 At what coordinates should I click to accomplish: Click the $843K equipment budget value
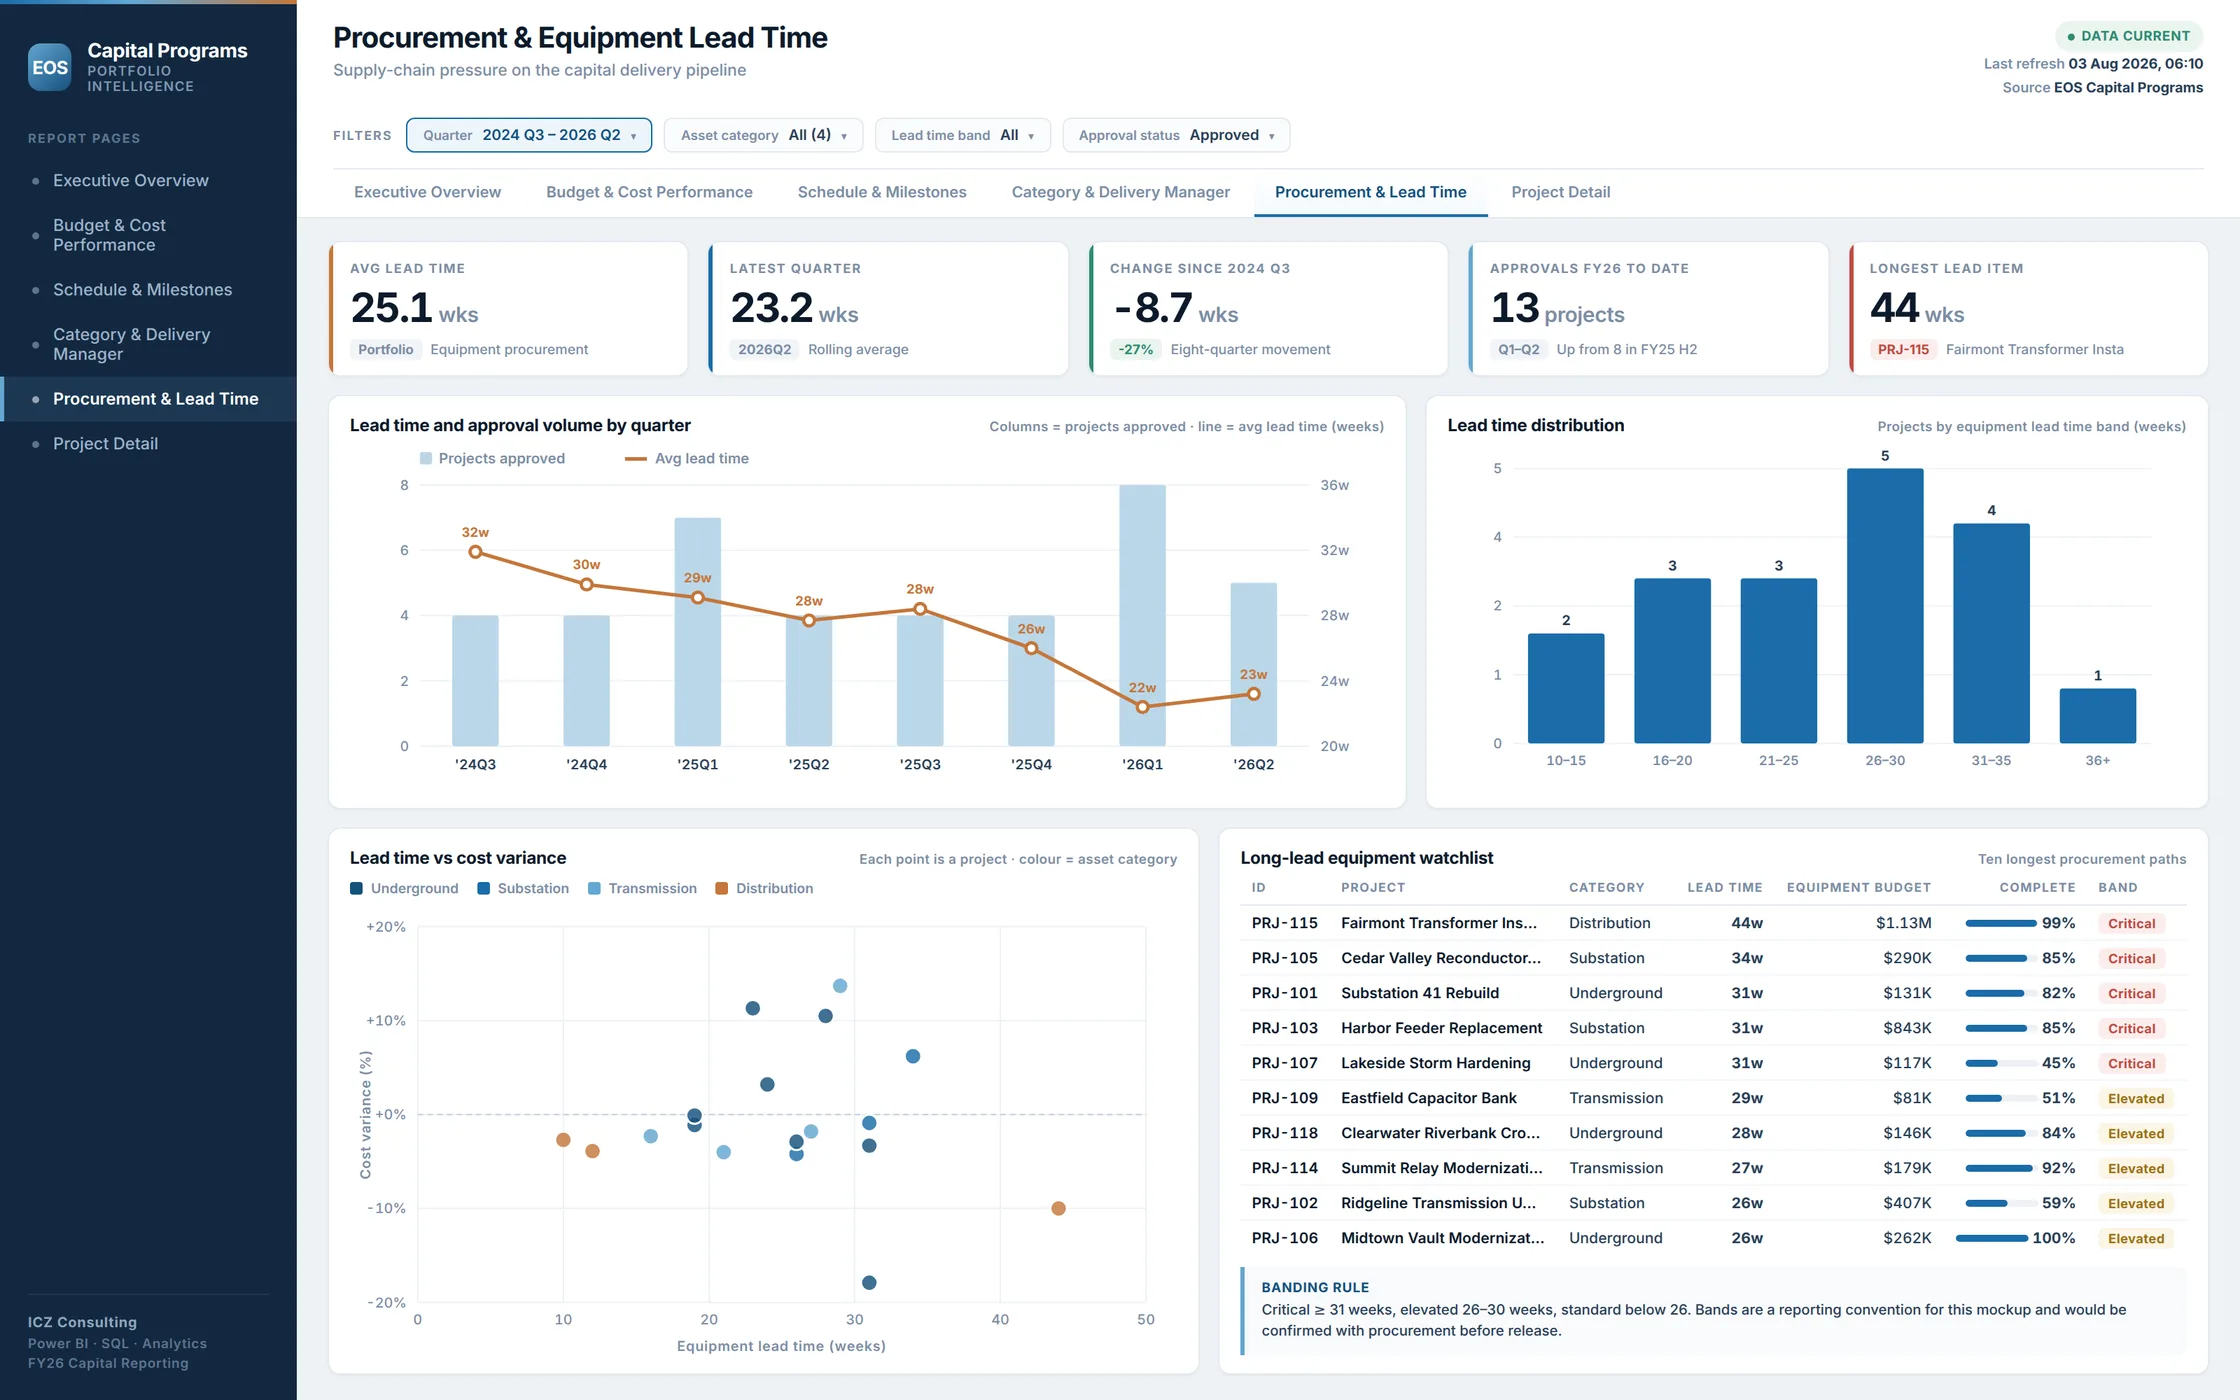pyautogui.click(x=1906, y=1028)
